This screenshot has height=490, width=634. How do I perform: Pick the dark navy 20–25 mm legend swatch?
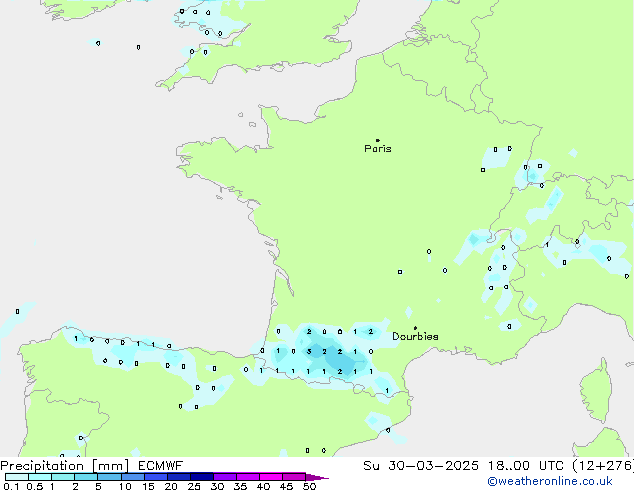point(178,477)
